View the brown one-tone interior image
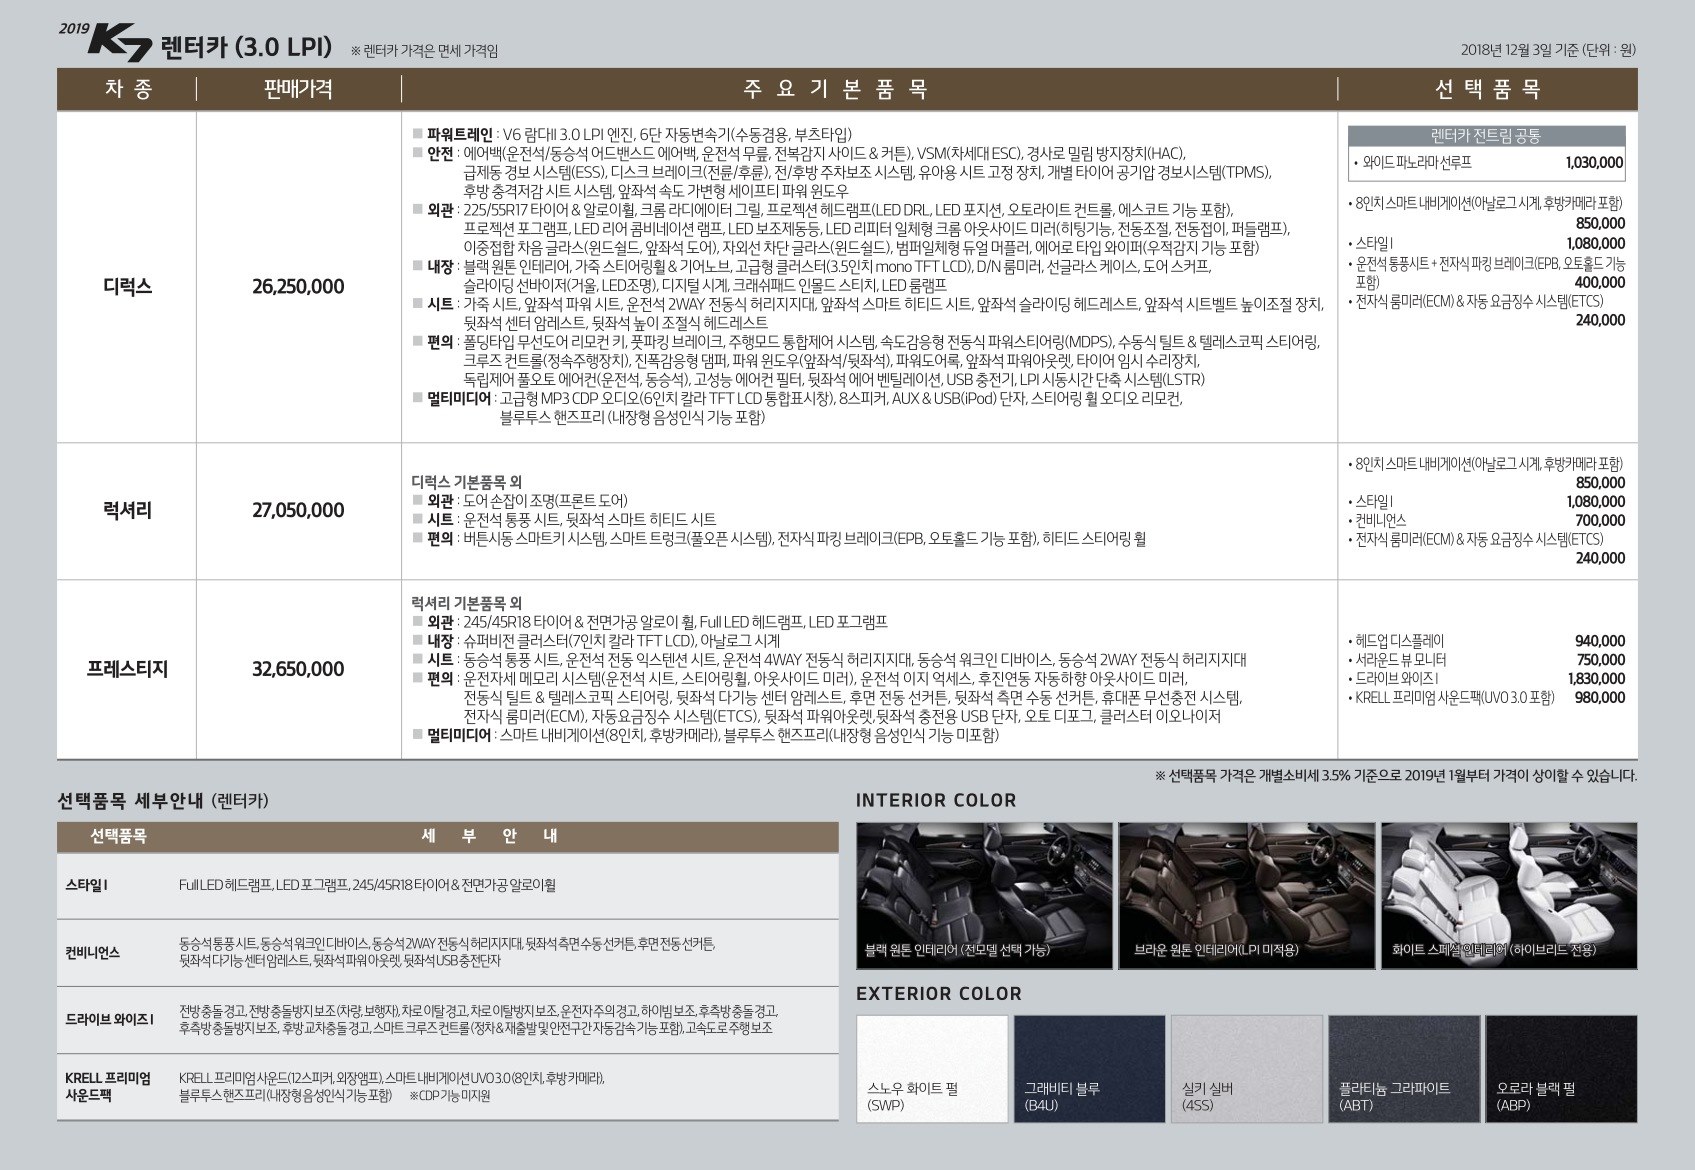Viewport: 1695px width, 1170px height. point(1246,895)
